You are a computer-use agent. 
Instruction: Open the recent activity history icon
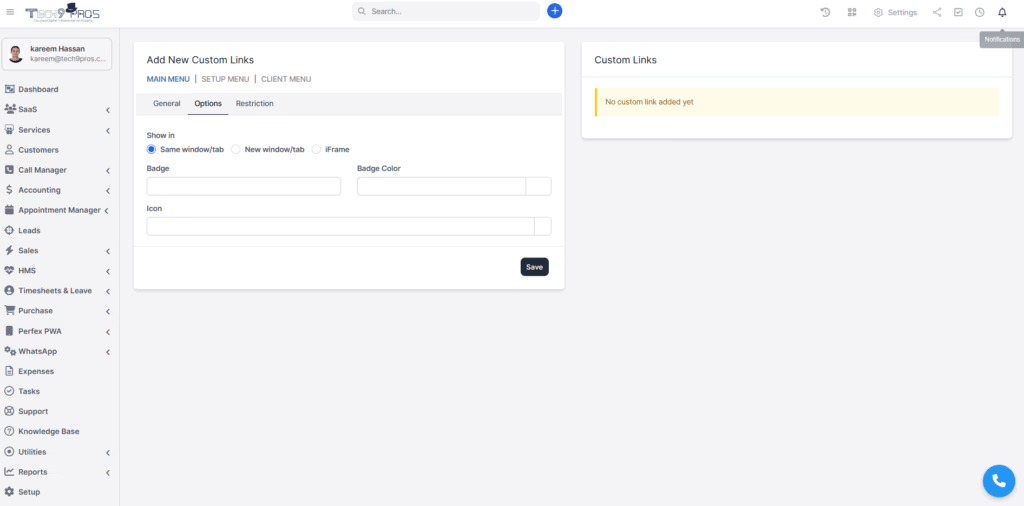(825, 12)
